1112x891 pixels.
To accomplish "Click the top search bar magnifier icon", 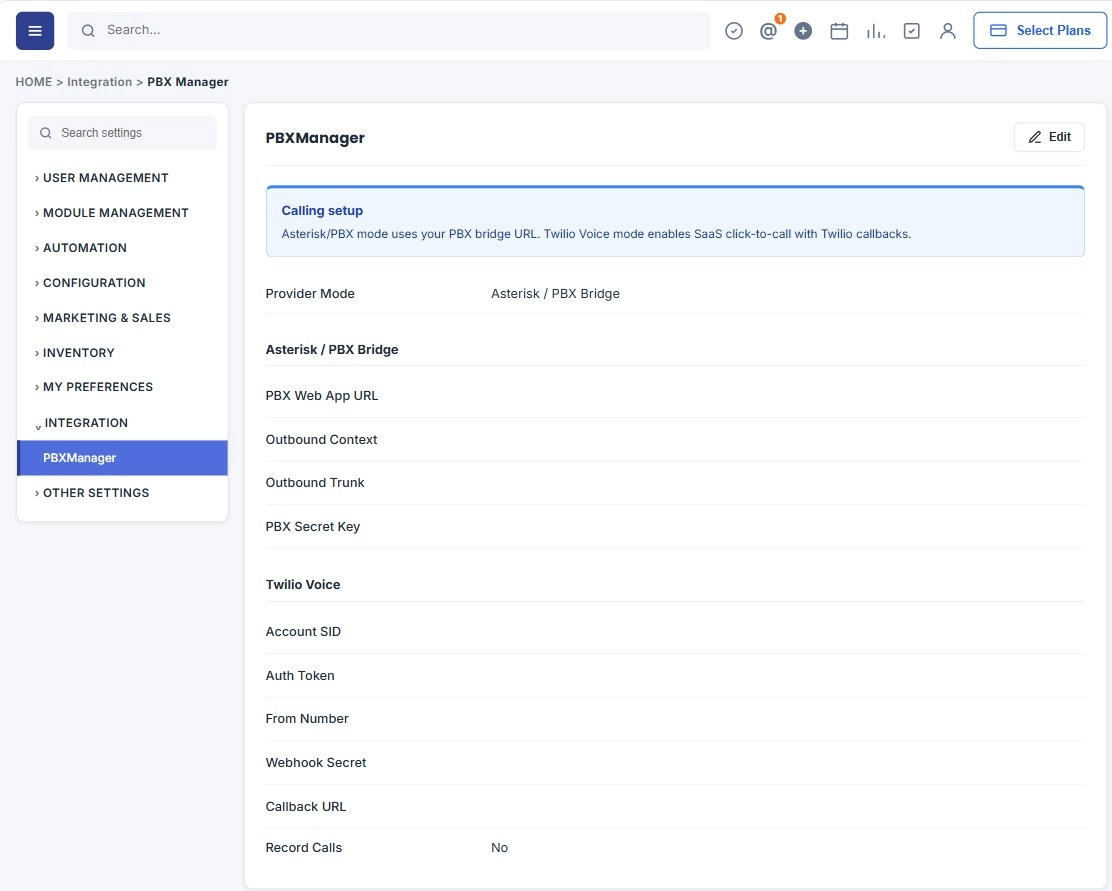I will [x=88, y=31].
